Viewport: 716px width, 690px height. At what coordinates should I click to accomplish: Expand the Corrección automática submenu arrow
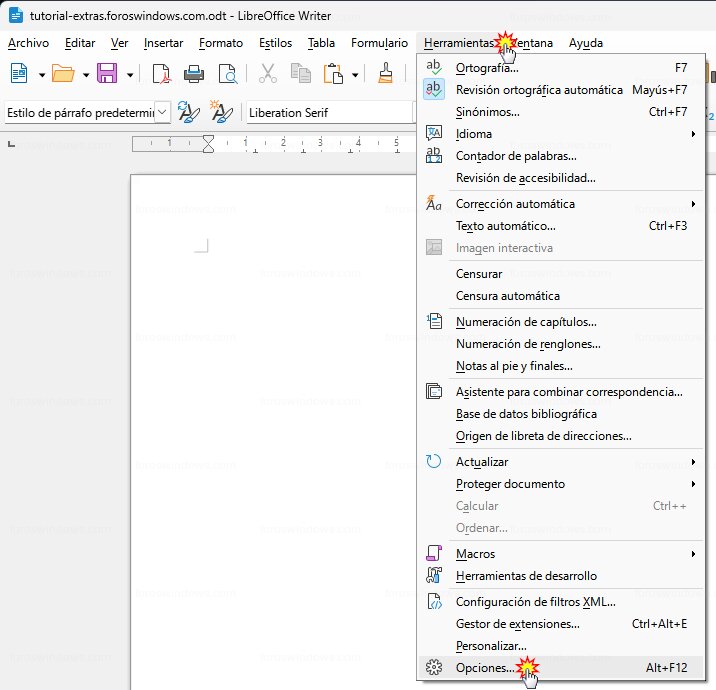[x=693, y=204]
